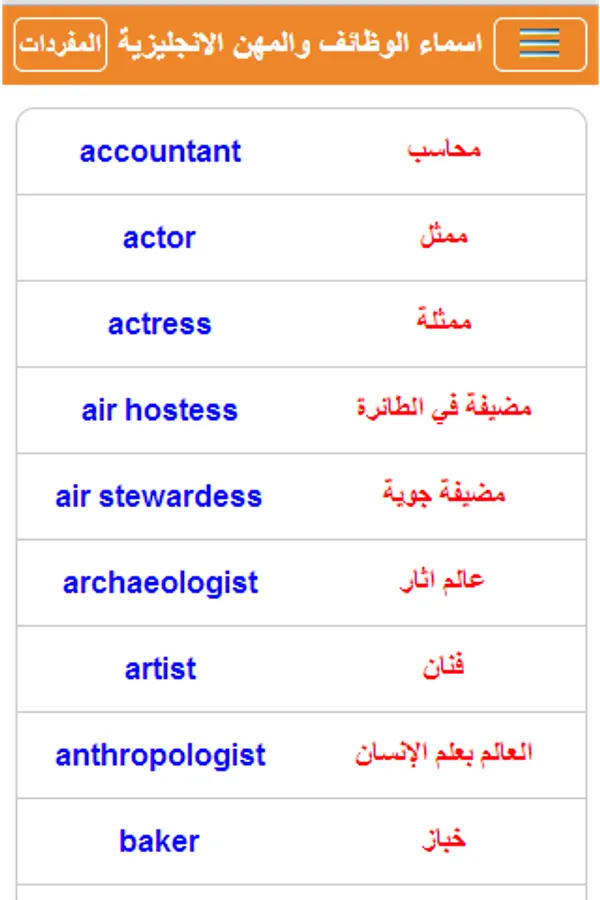Tap the Arabic word ممثلة
This screenshot has width=600, height=900.
[443, 322]
